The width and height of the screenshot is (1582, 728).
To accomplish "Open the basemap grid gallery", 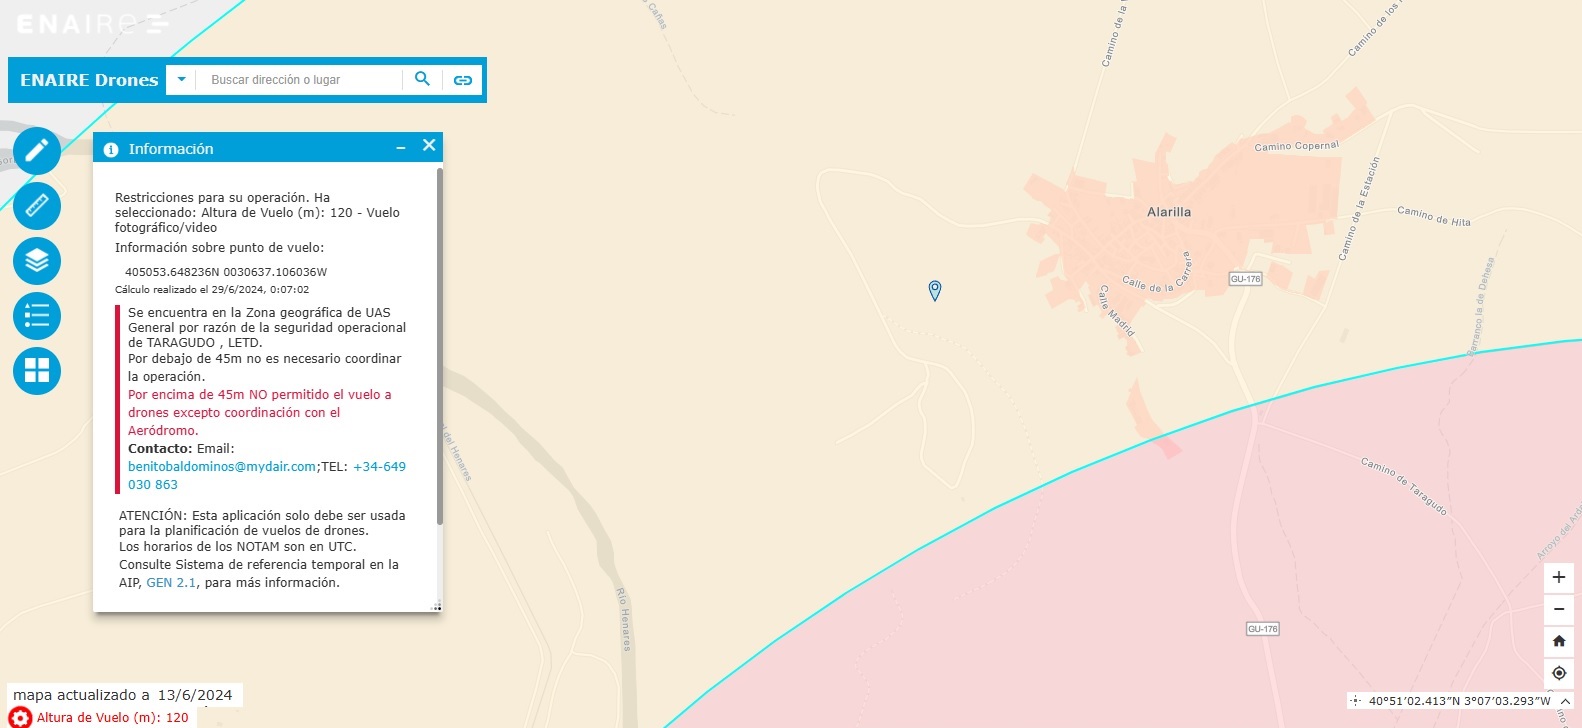I will click(x=37, y=371).
